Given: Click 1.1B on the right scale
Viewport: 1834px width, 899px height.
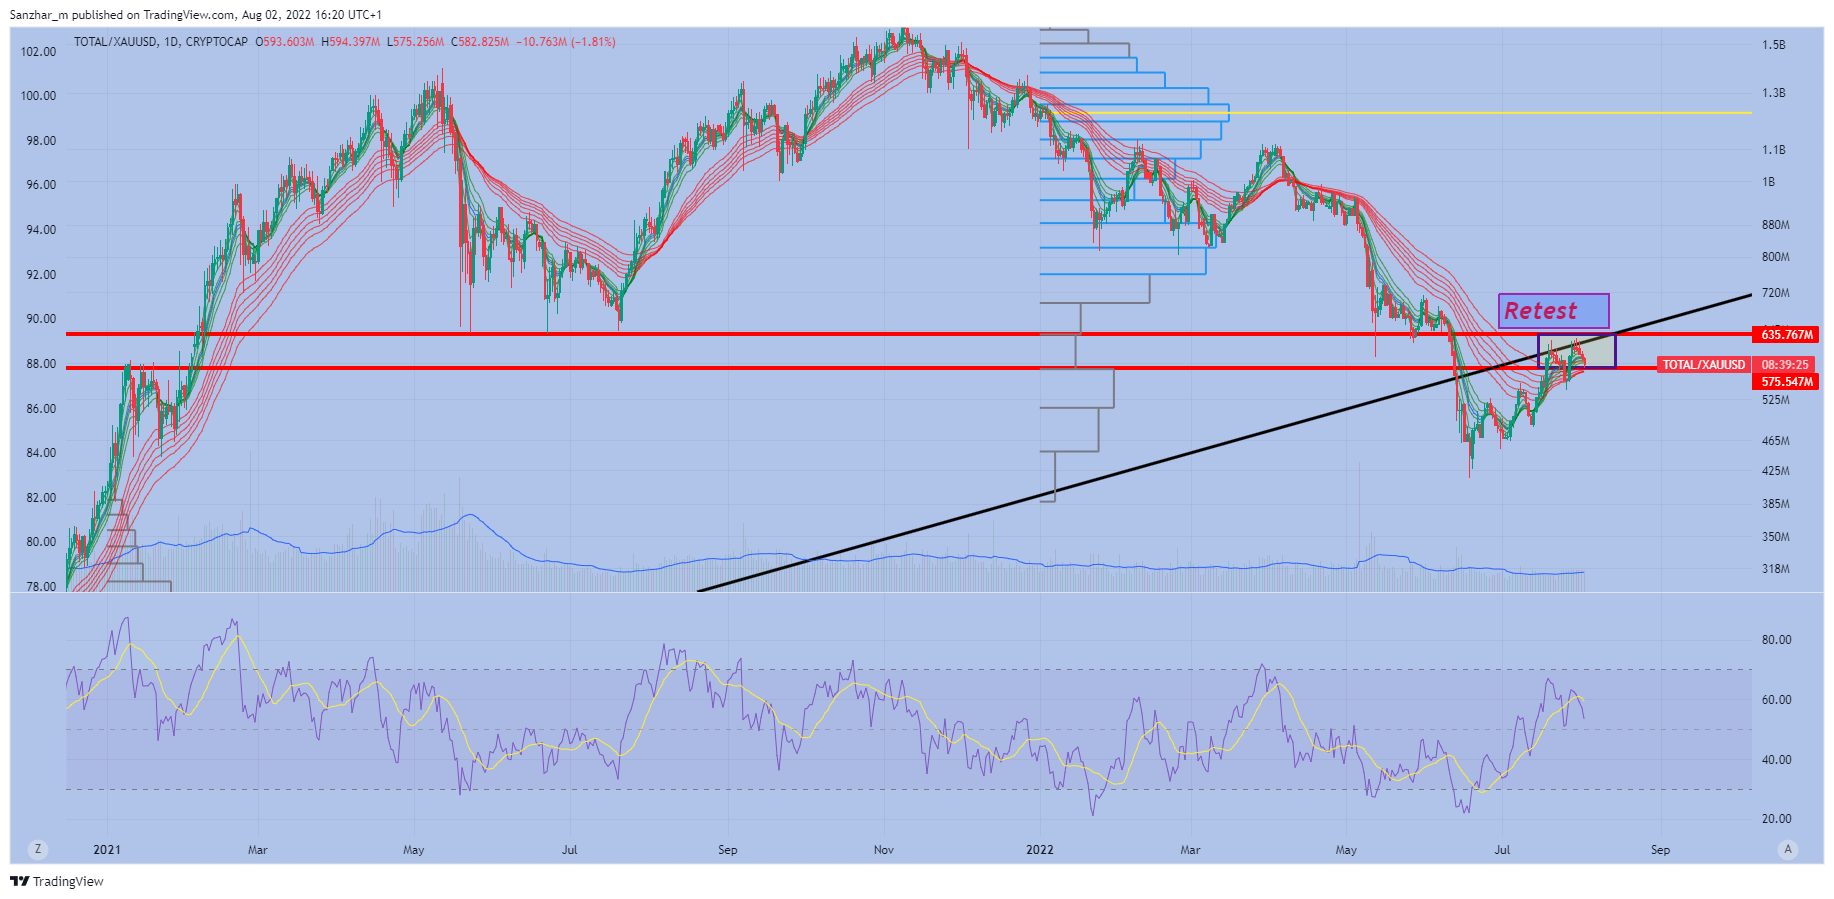Looking at the screenshot, I should pyautogui.click(x=1774, y=150).
